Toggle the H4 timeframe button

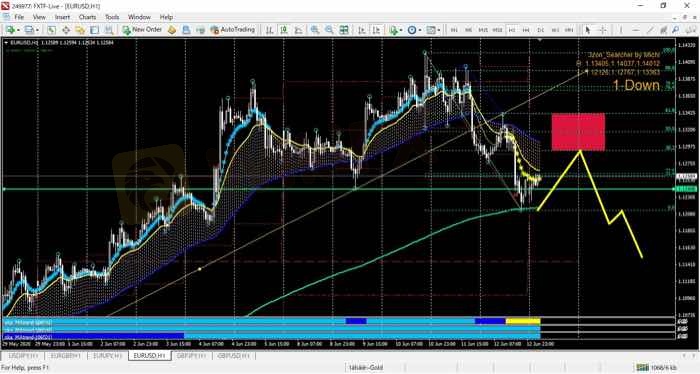[x=526, y=30]
